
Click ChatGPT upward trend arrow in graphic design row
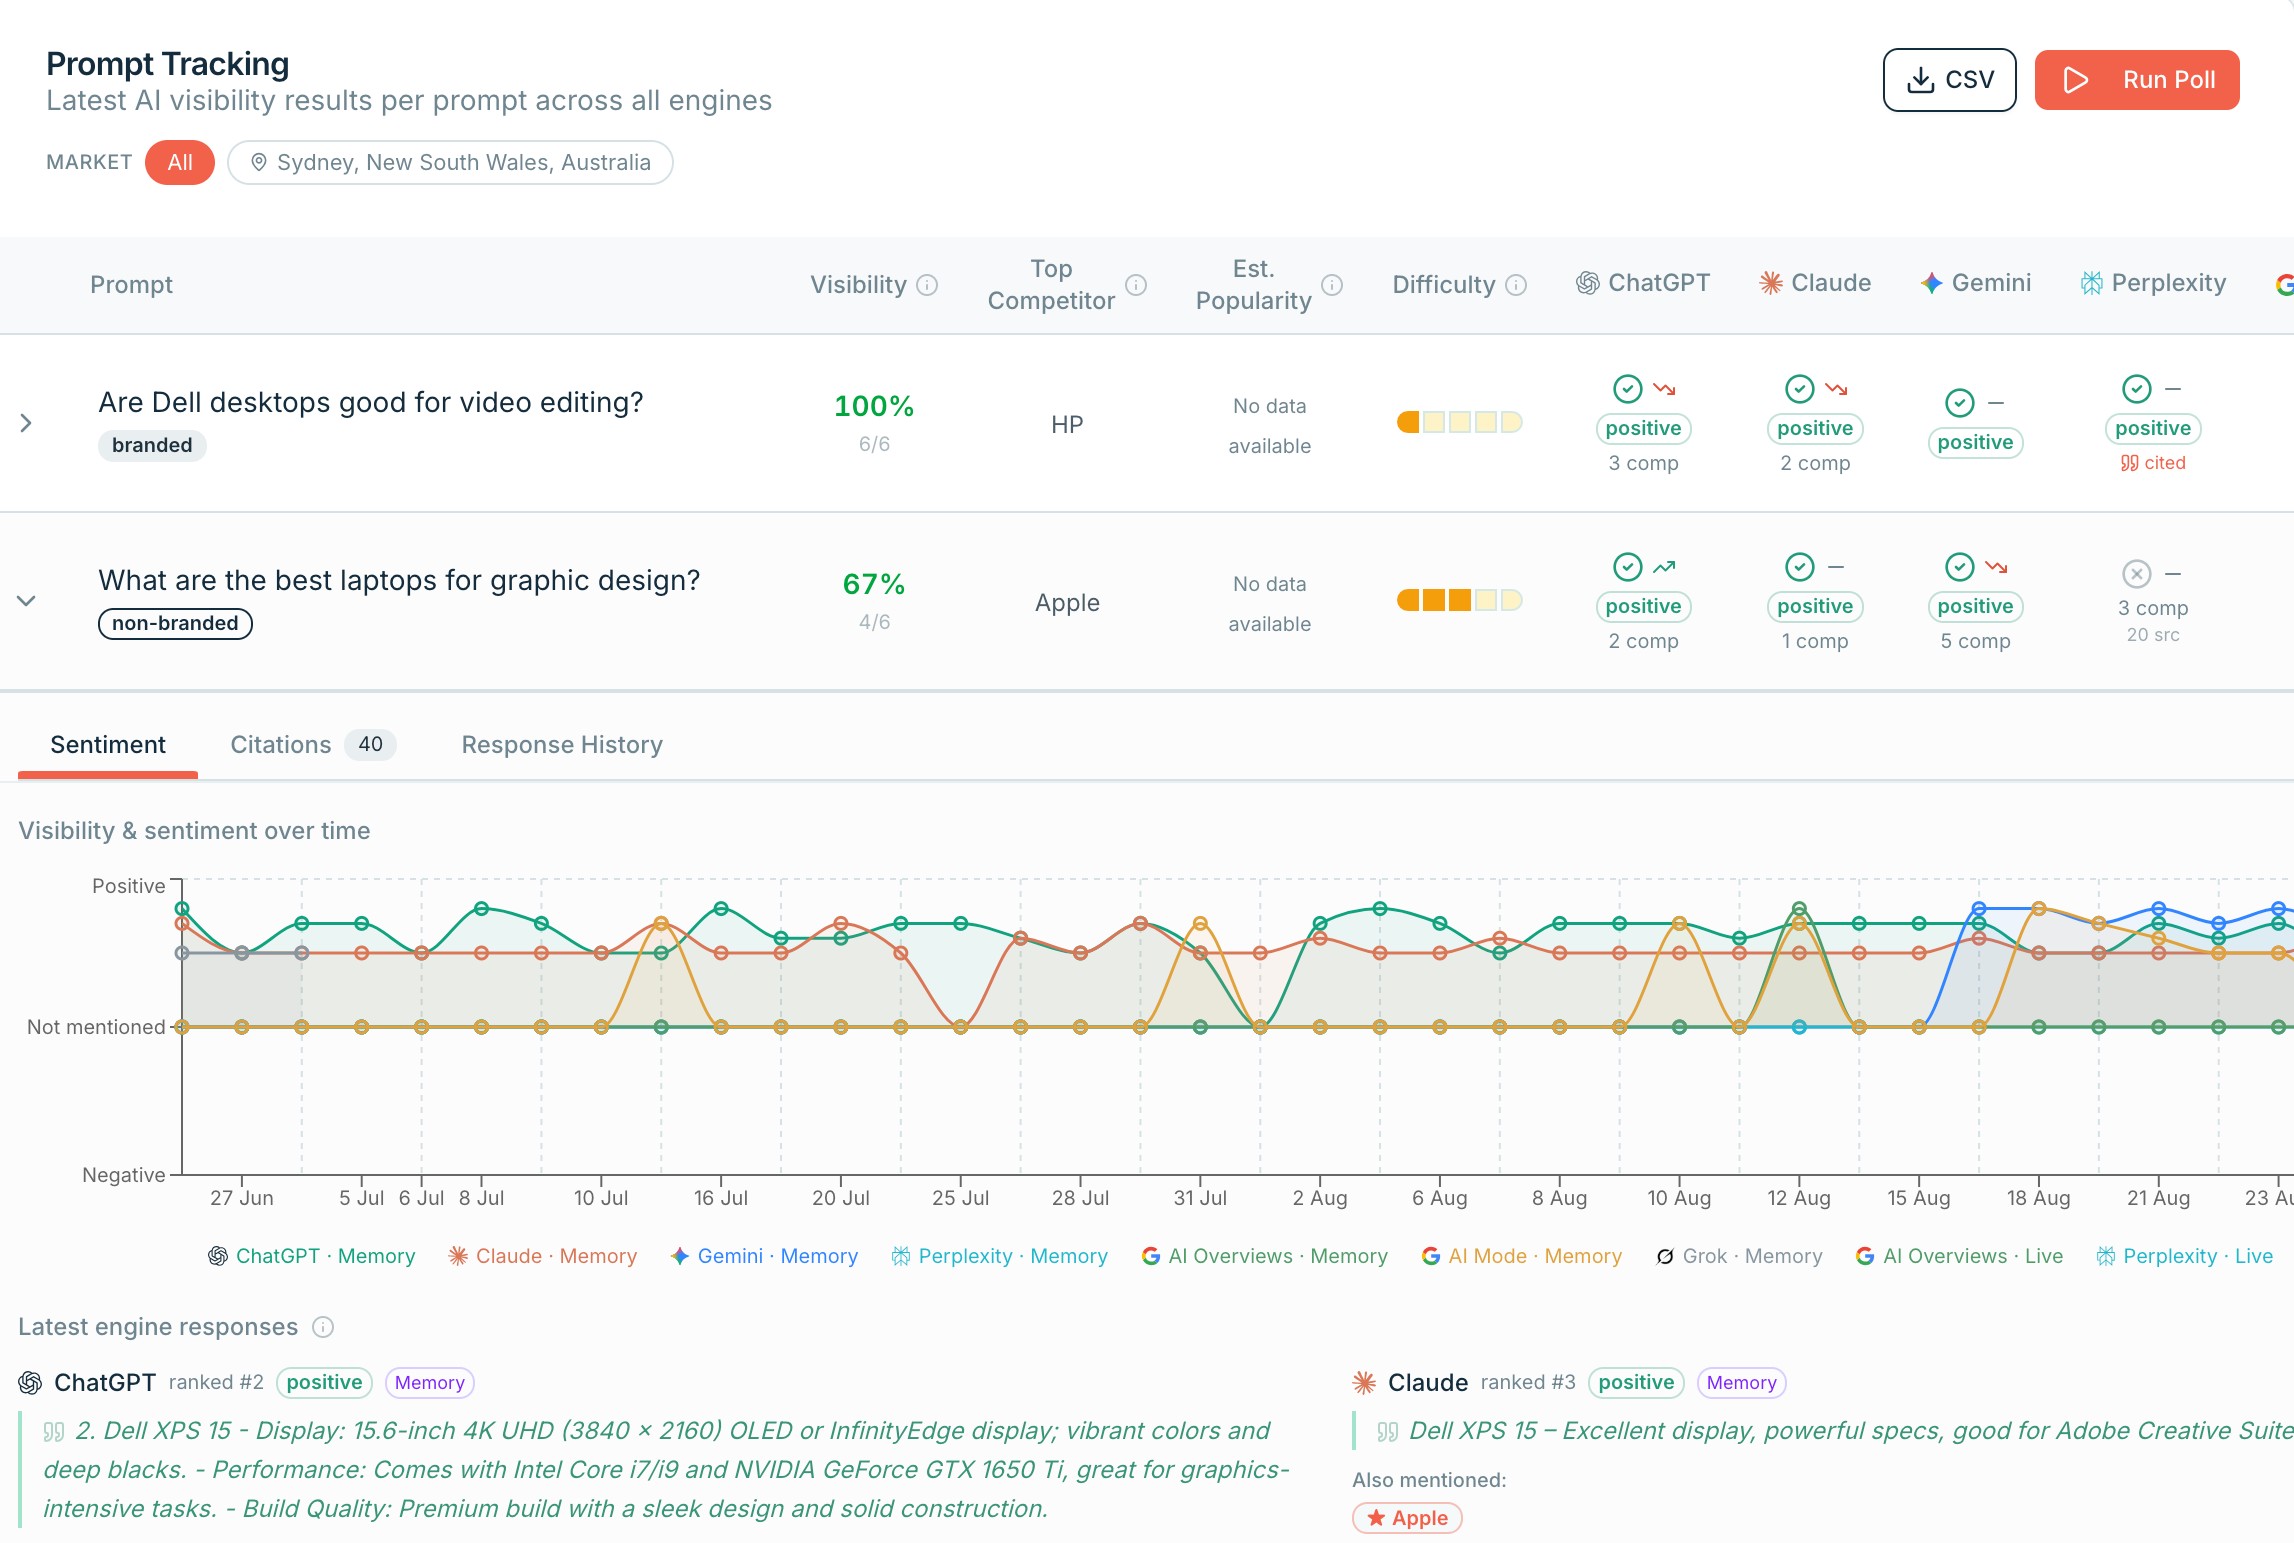coord(1664,567)
